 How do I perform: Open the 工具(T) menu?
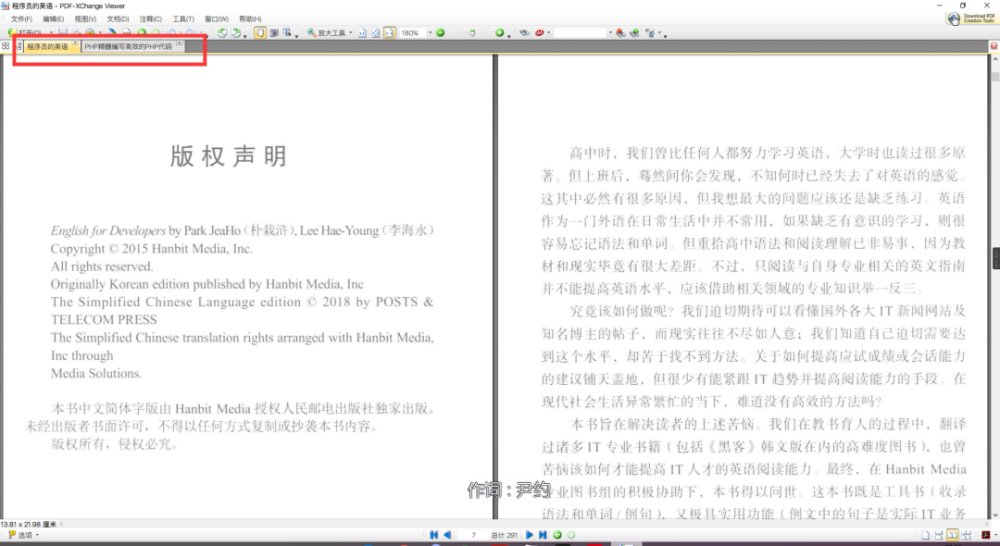(183, 19)
